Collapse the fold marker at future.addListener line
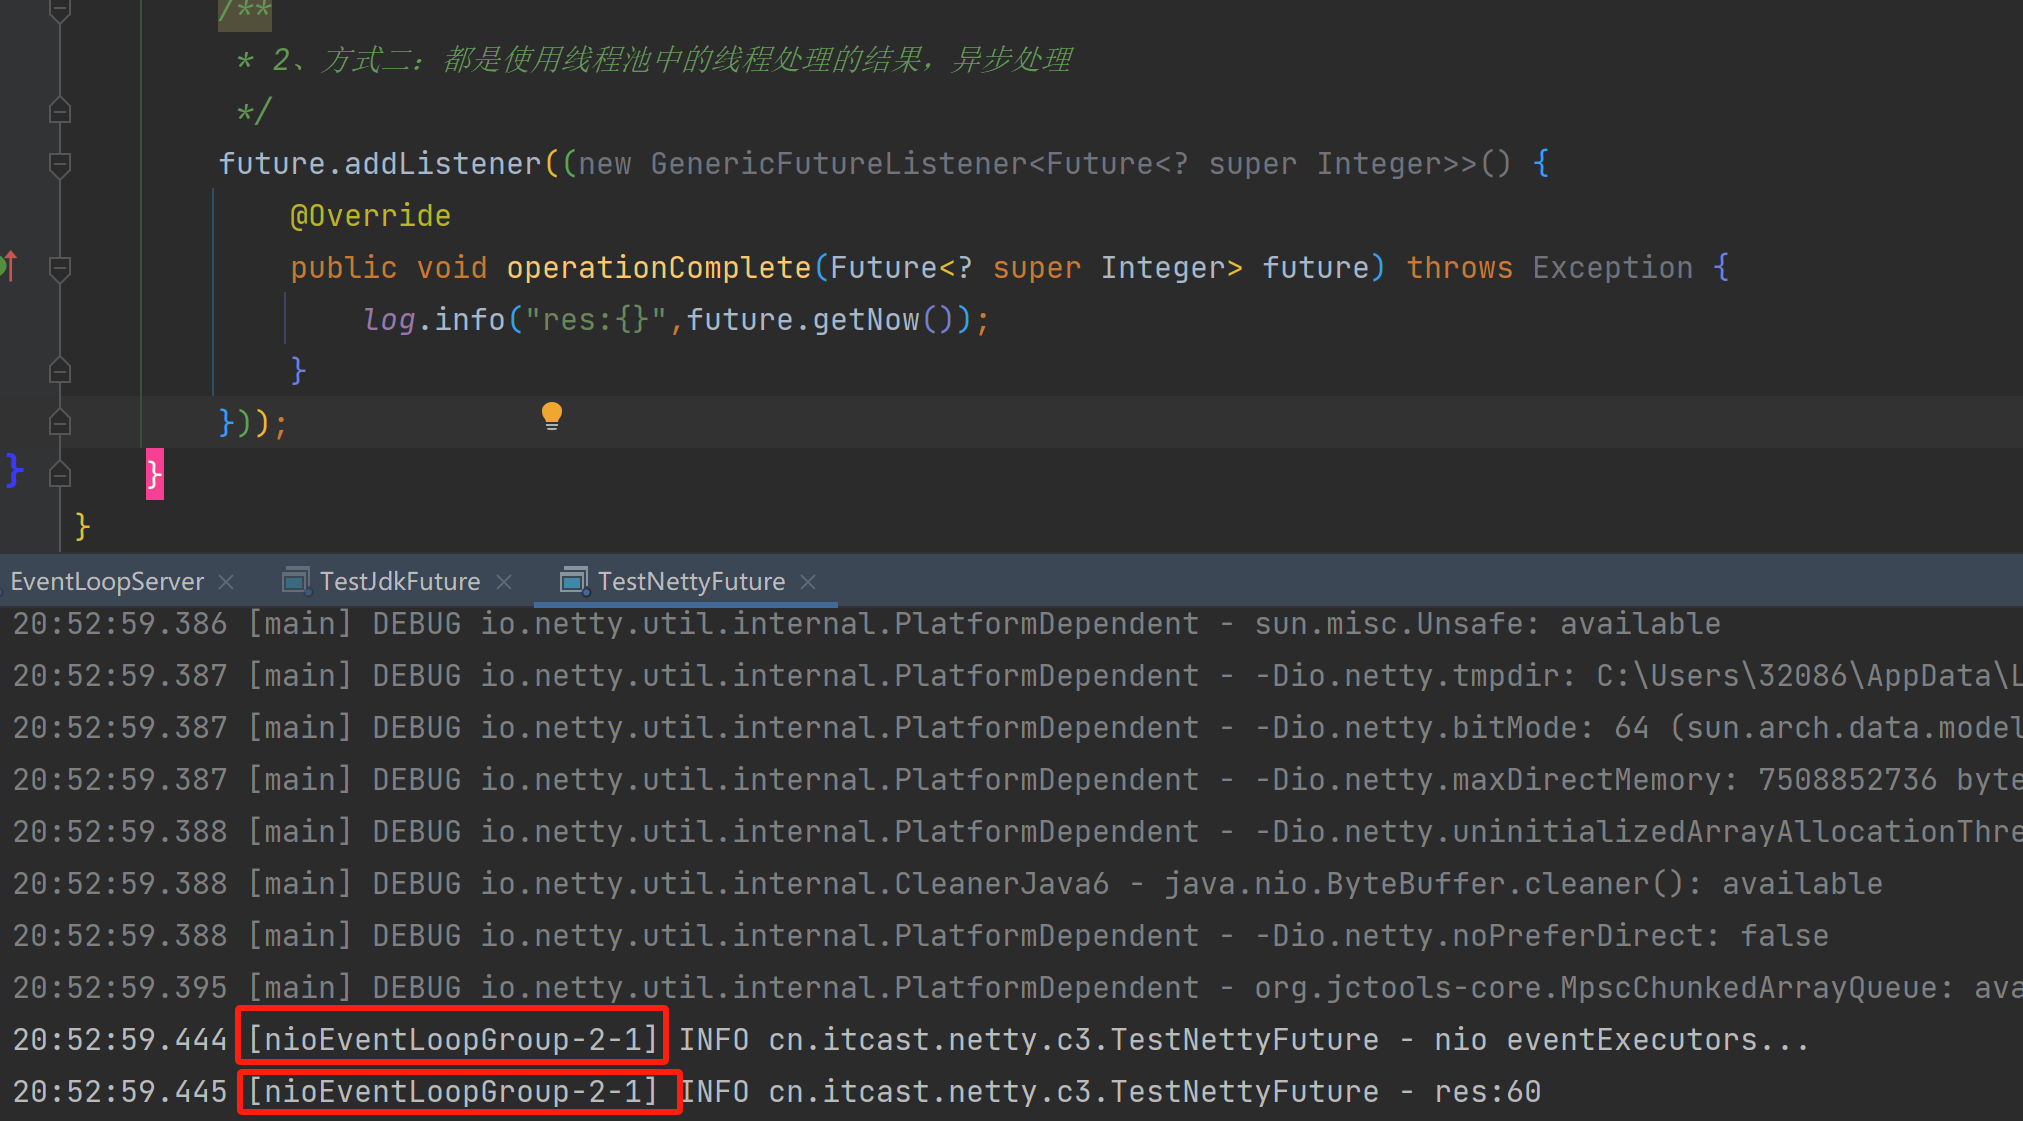The image size is (2023, 1121). click(x=60, y=163)
